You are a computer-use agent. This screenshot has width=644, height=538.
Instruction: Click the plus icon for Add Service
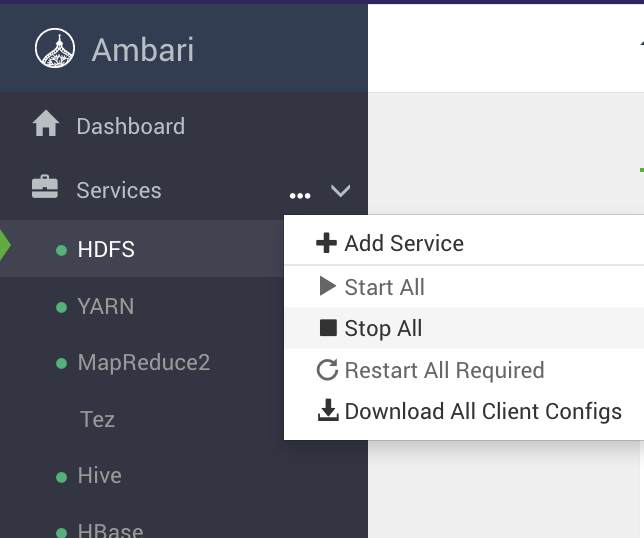tap(327, 243)
